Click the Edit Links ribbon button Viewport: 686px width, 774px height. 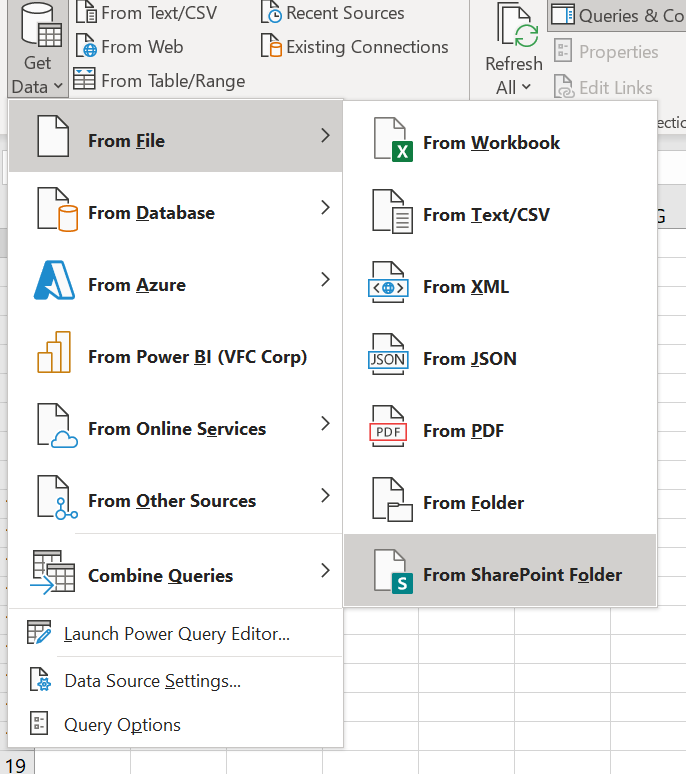click(603, 87)
